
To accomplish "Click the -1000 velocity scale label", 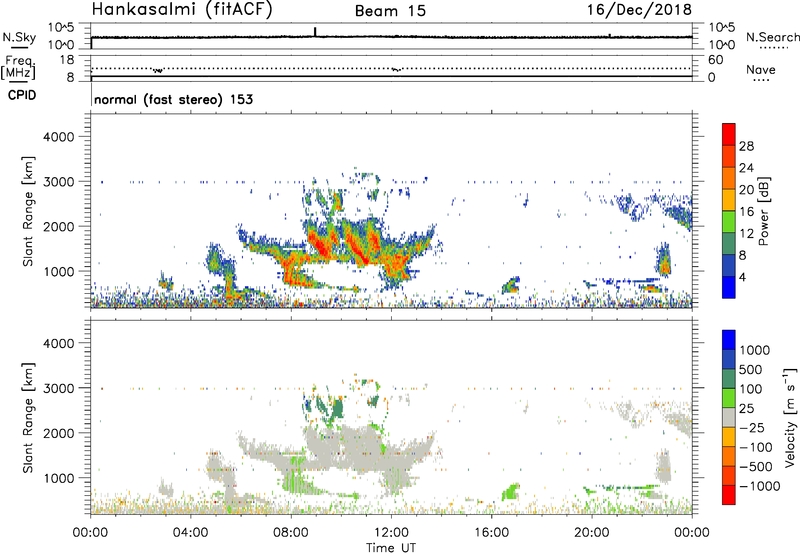I will (x=760, y=486).
